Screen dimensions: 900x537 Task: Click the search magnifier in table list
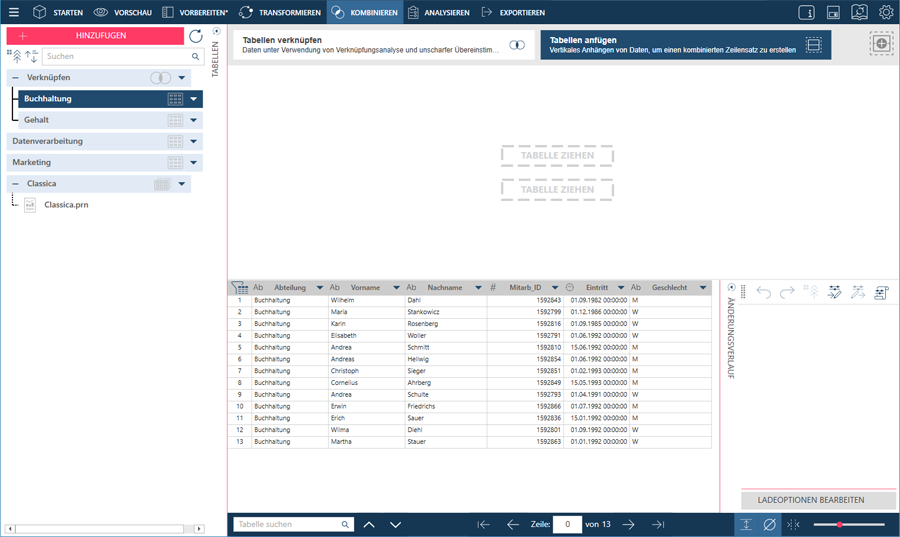[x=195, y=56]
